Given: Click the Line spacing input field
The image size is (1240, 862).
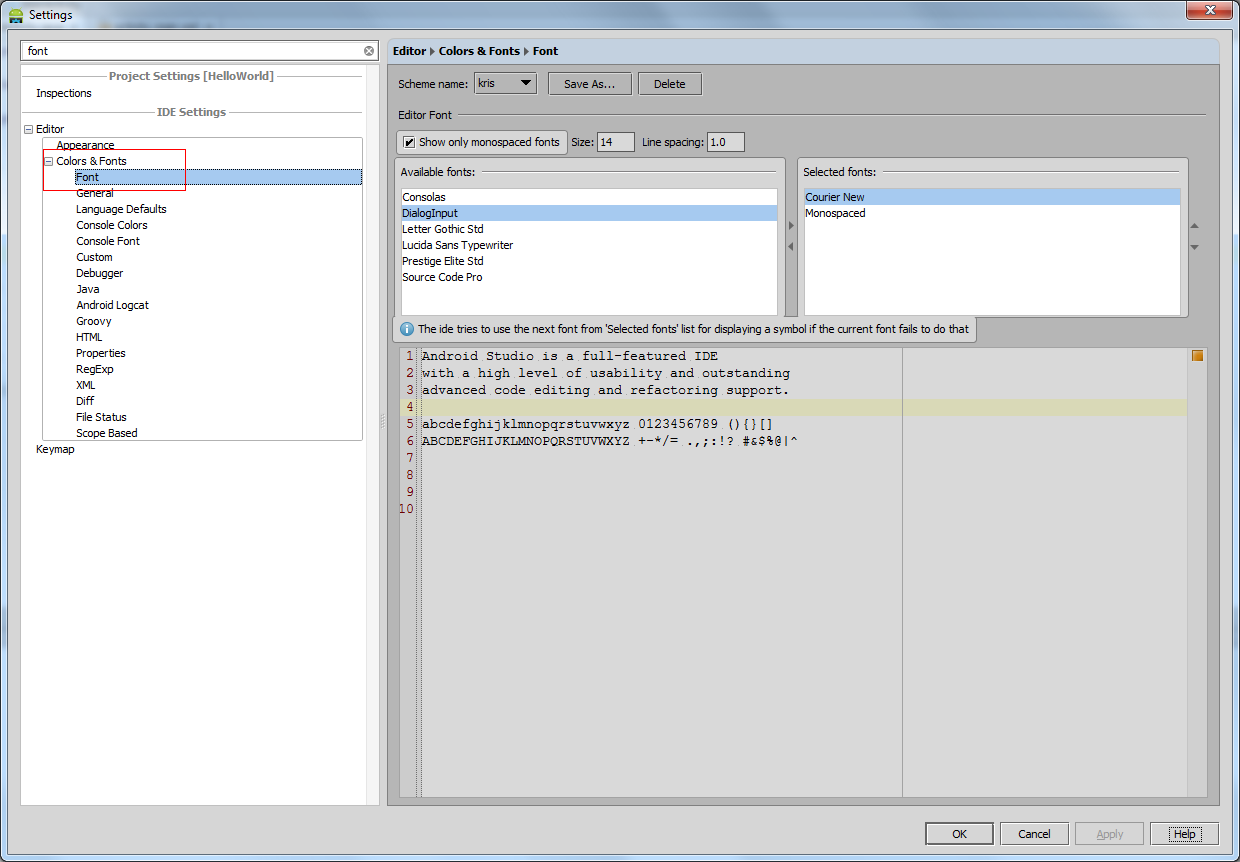Looking at the screenshot, I should 725,142.
